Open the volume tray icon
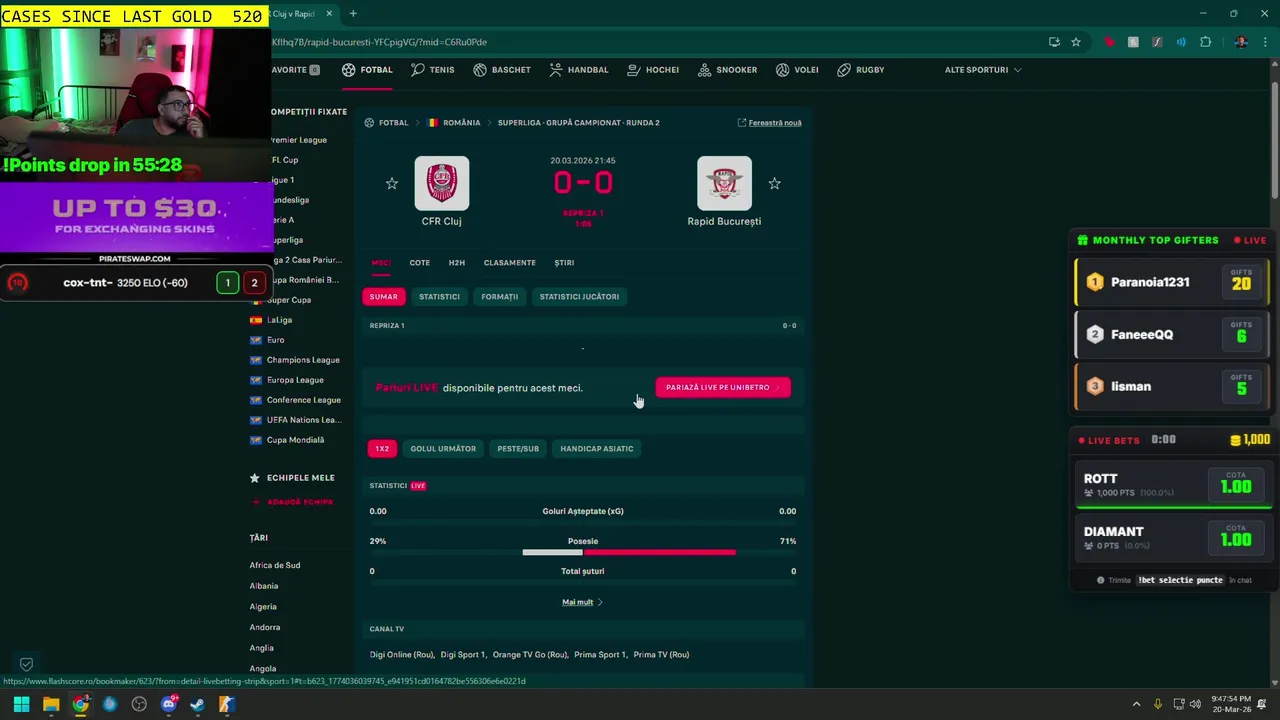This screenshot has width=1280, height=720. pyautogui.click(x=1195, y=704)
